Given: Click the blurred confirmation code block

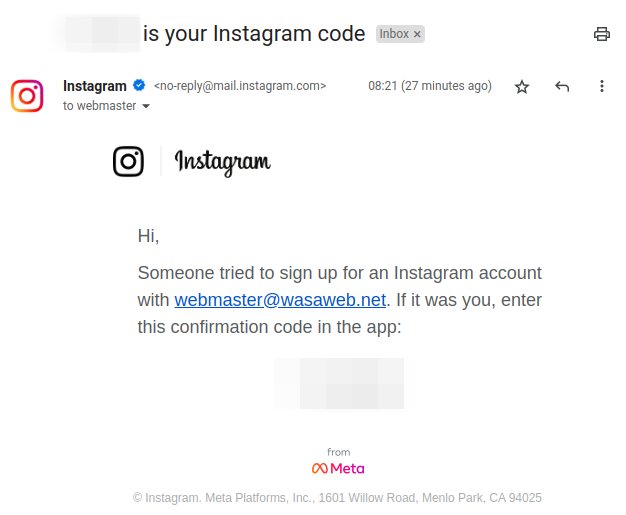Looking at the screenshot, I should (339, 384).
